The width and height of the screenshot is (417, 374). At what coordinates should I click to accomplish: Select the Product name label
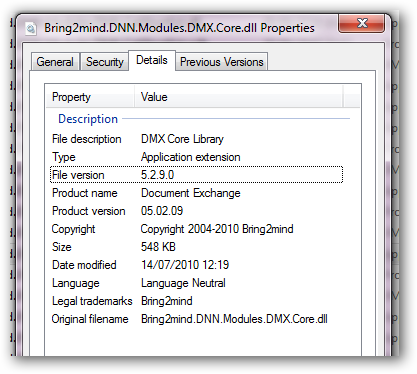[85, 193]
